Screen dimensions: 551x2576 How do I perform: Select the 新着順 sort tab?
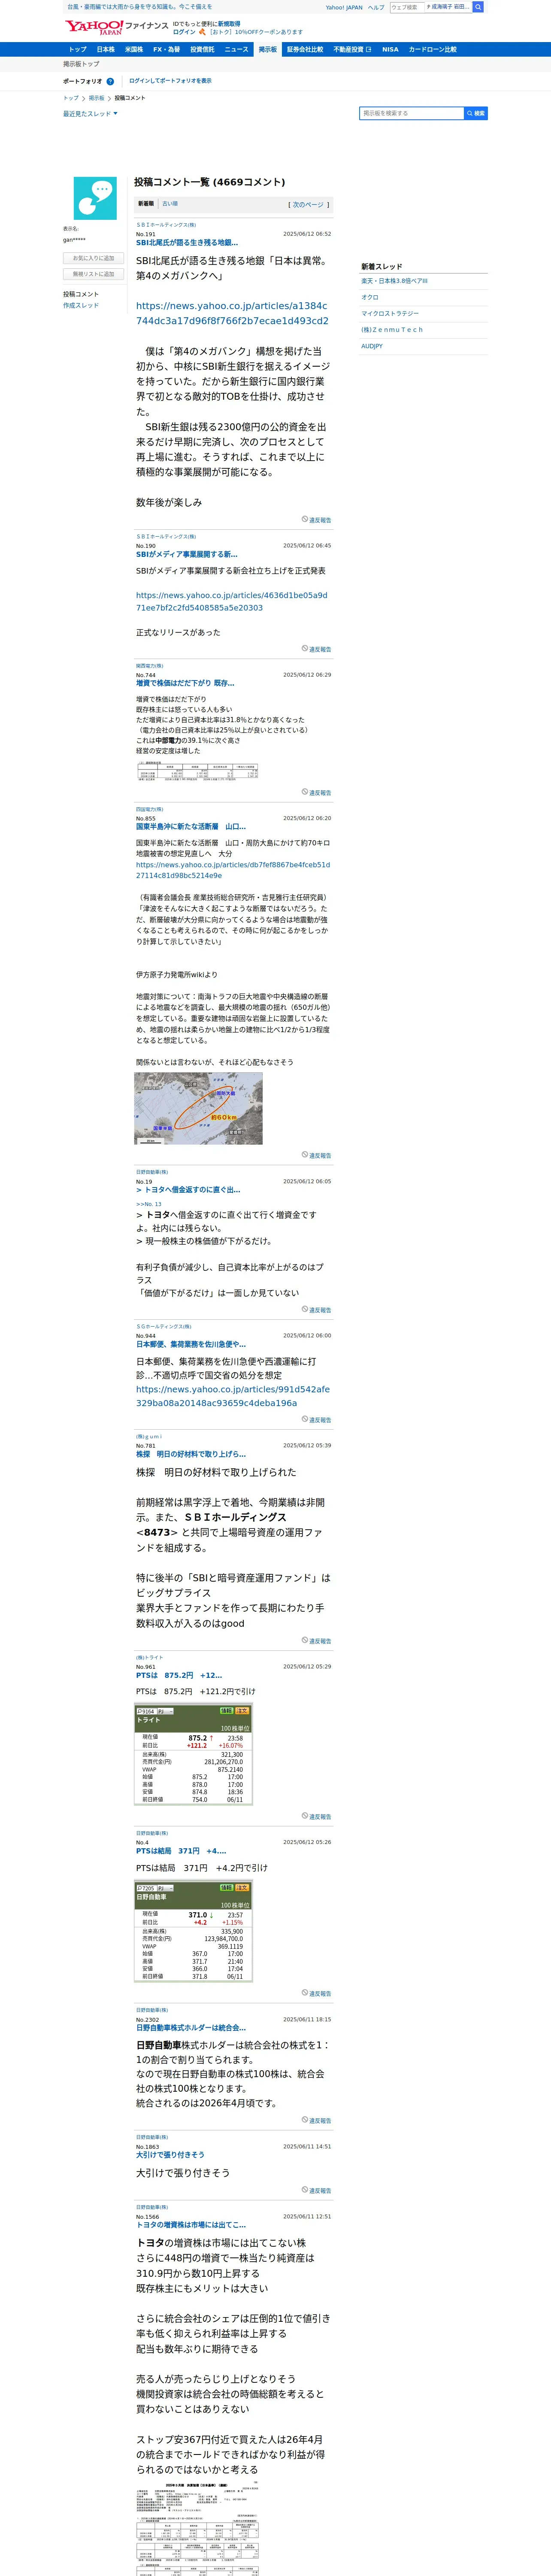(146, 204)
